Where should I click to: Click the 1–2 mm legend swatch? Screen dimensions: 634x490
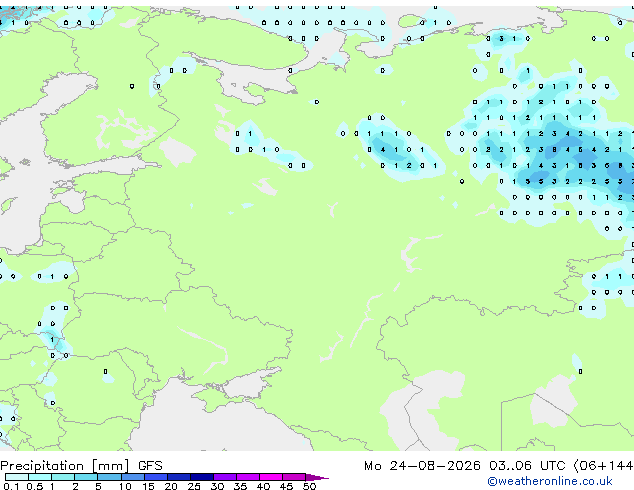pyautogui.click(x=63, y=477)
